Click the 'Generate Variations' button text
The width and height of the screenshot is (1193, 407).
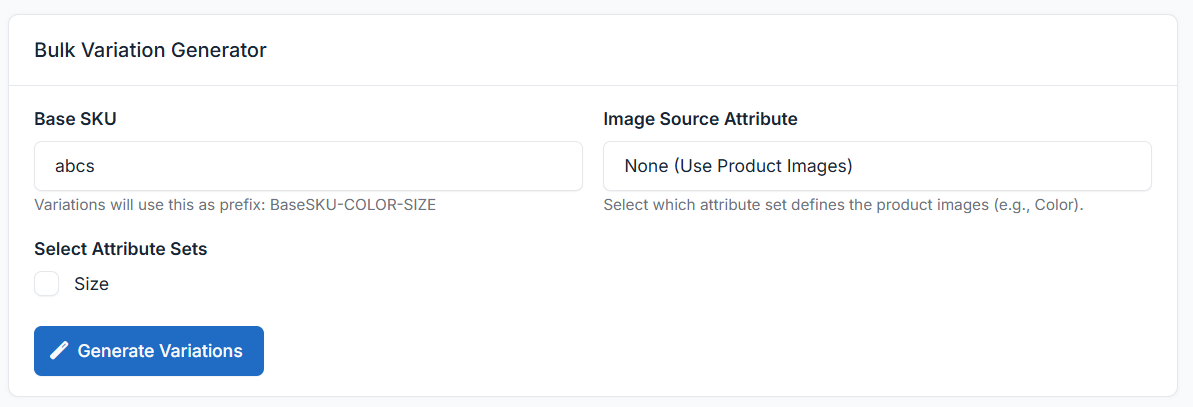160,351
